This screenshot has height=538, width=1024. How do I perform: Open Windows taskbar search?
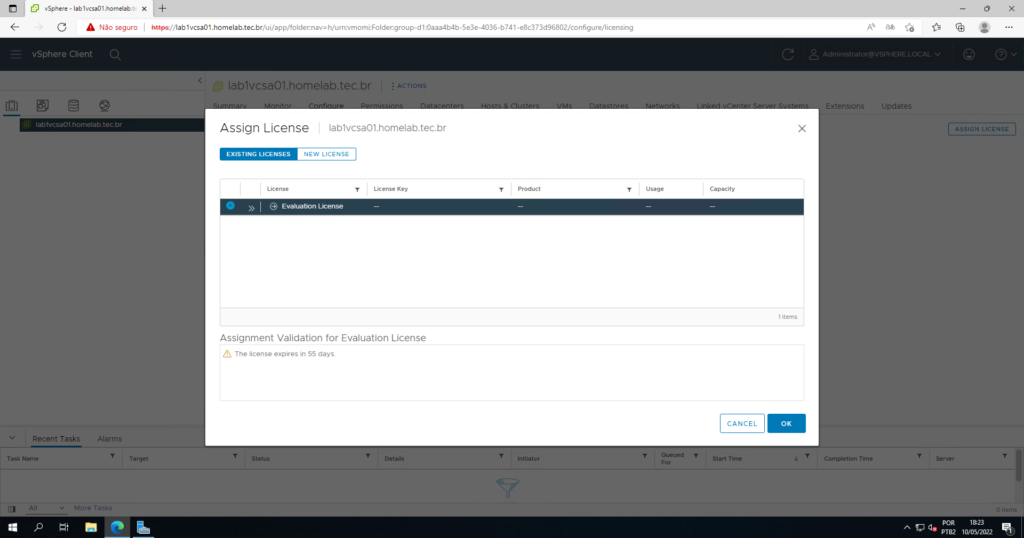tap(39, 528)
